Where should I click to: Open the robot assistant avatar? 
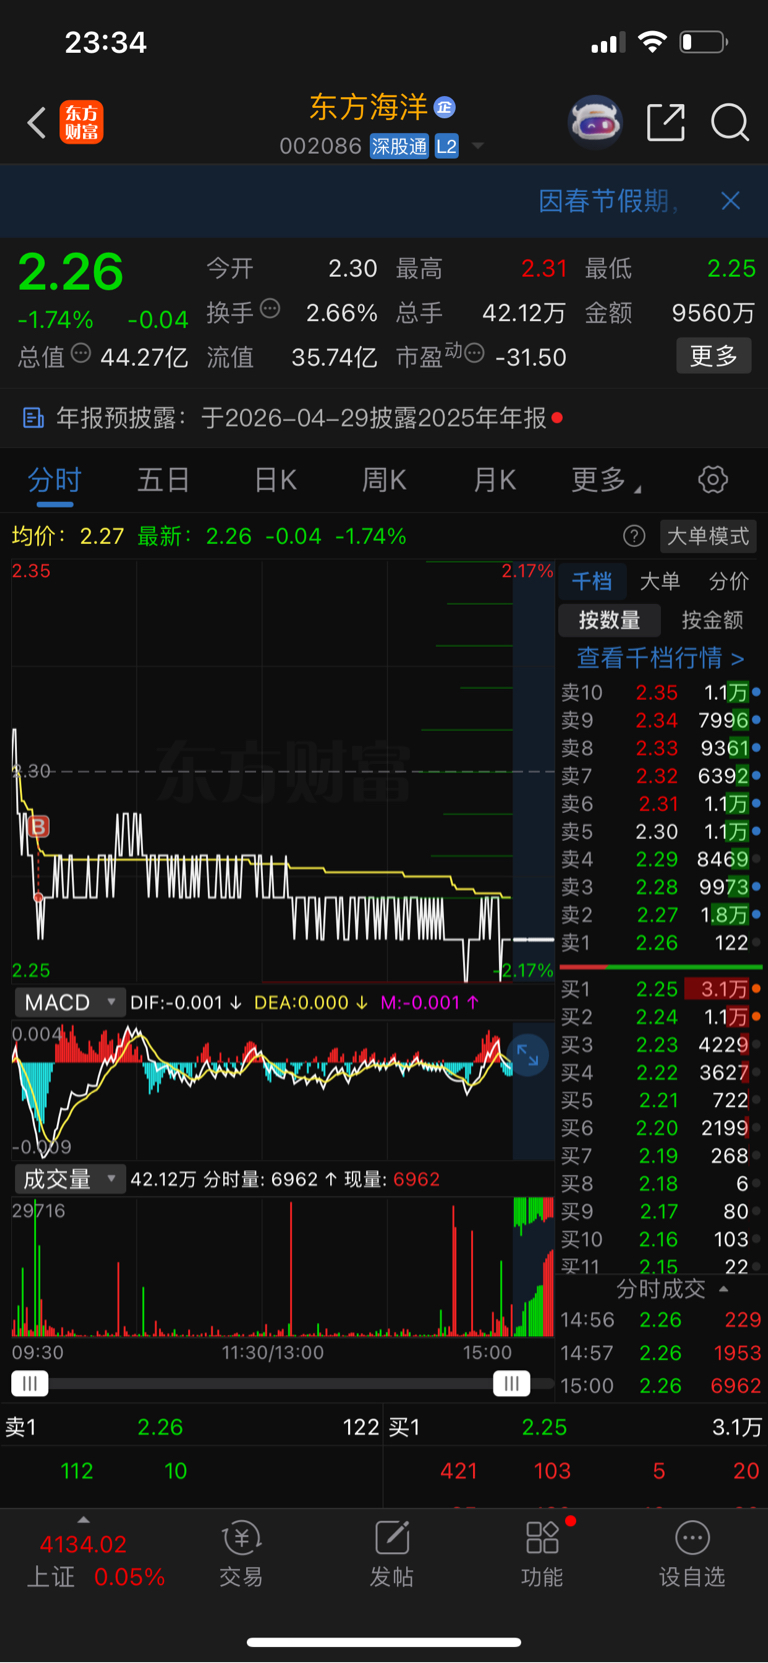tap(595, 123)
